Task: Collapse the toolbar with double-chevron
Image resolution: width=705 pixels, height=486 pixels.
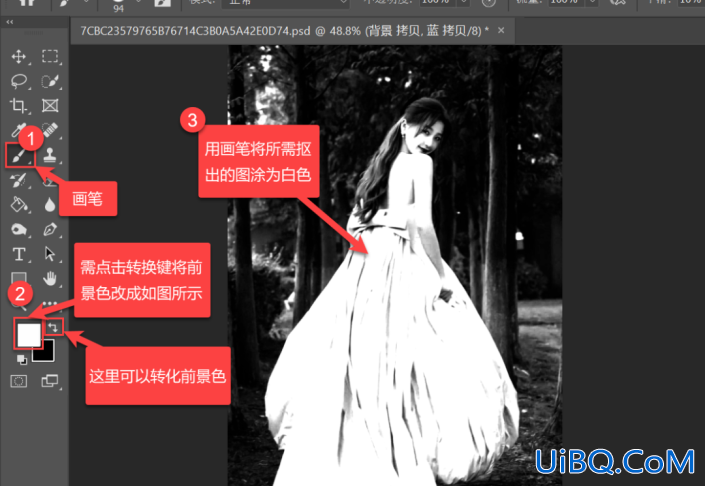Action: click(x=9, y=22)
